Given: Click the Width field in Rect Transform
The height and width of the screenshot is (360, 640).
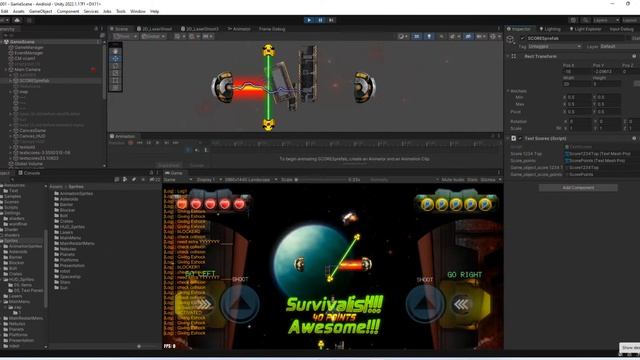Looking at the screenshot, I should coord(576,84).
